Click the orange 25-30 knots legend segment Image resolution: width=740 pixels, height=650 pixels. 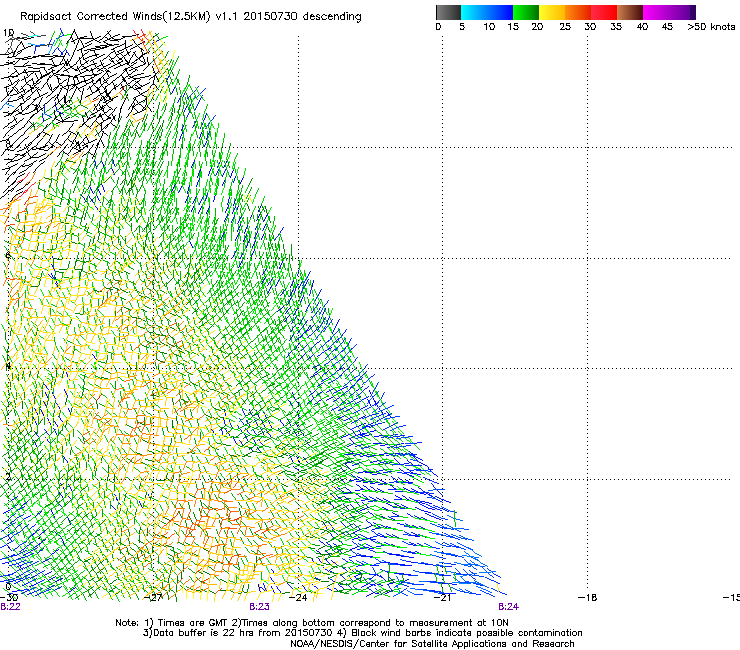pyautogui.click(x=578, y=12)
